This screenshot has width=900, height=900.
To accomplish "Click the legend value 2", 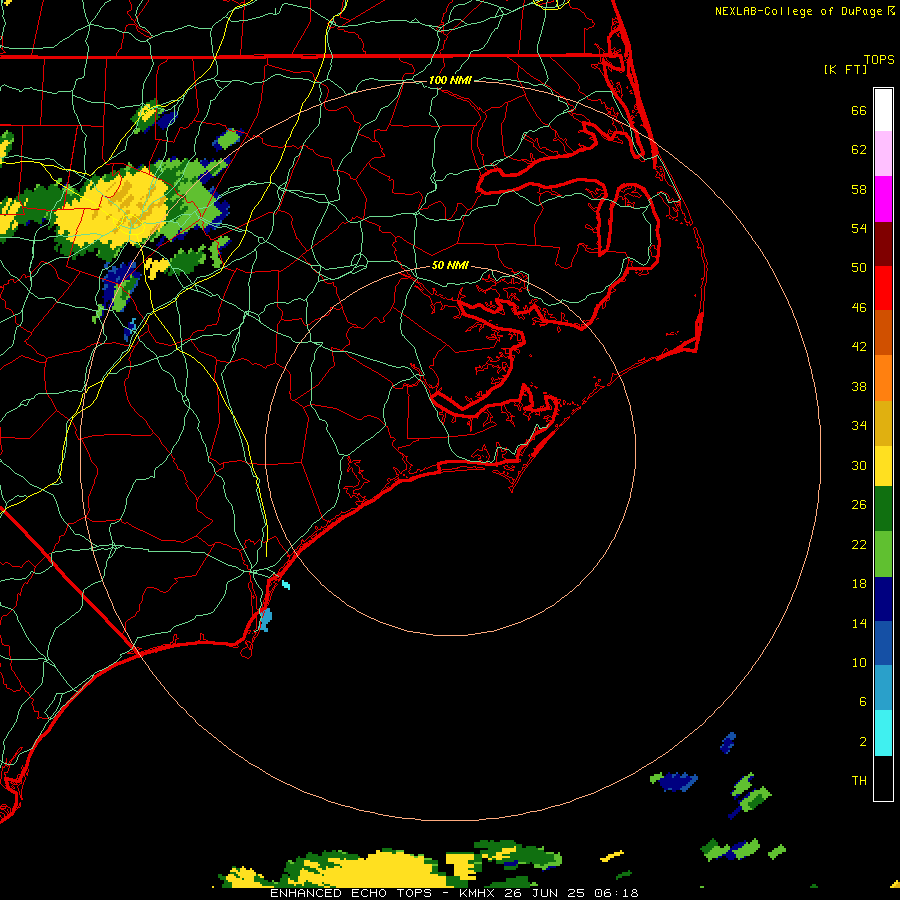I will point(862,742).
